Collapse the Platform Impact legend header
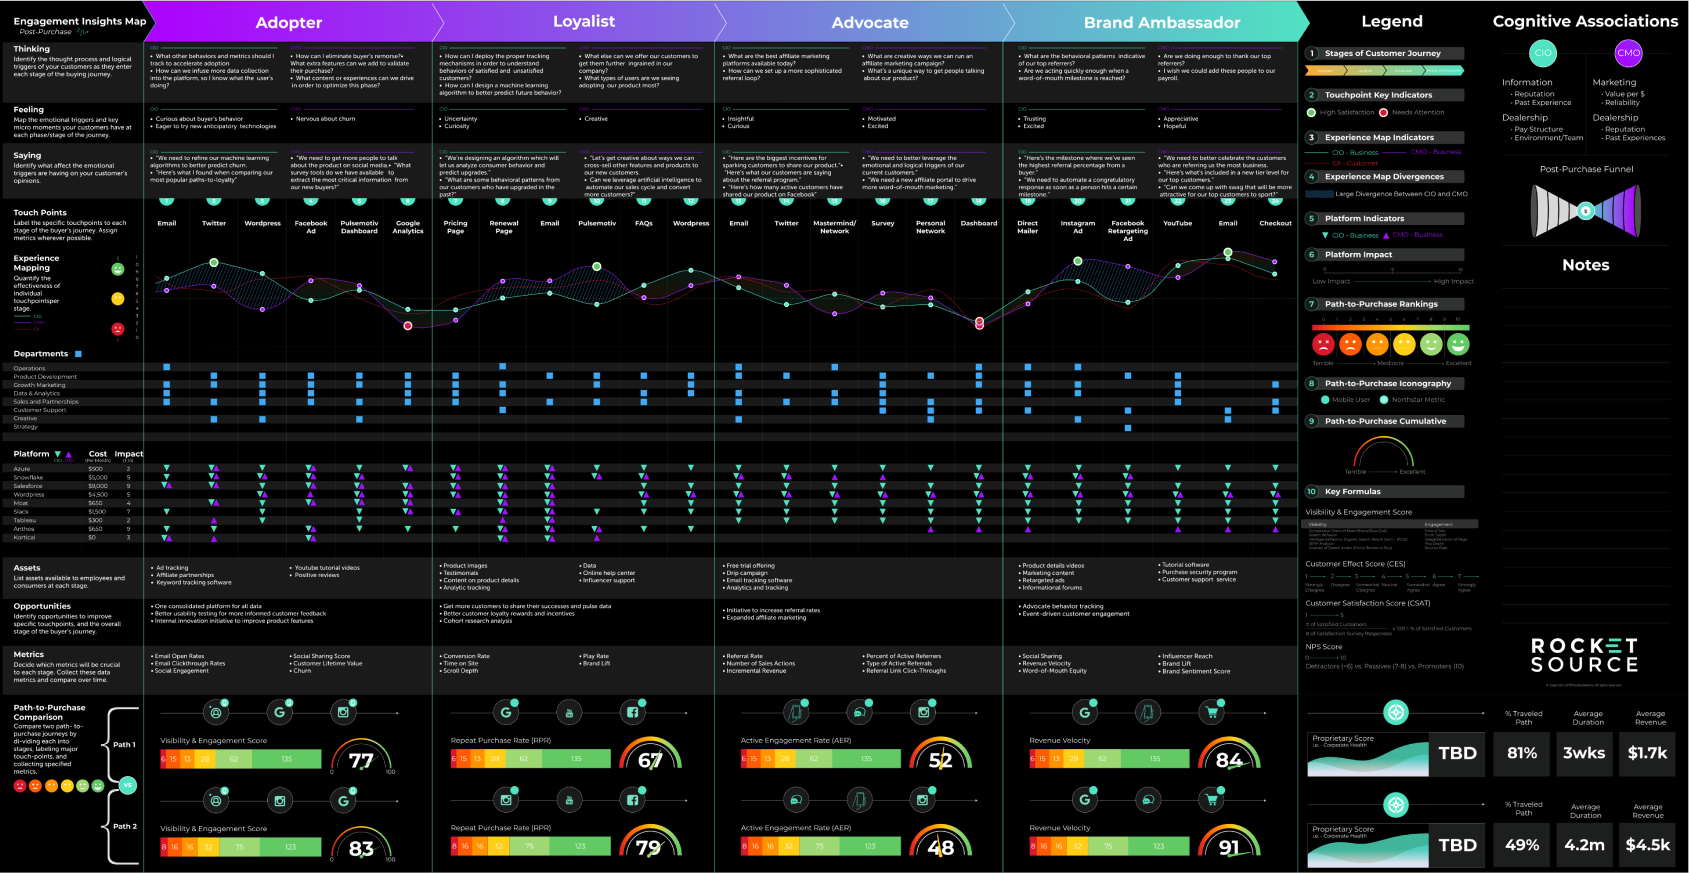The image size is (1689, 873). (1384, 254)
